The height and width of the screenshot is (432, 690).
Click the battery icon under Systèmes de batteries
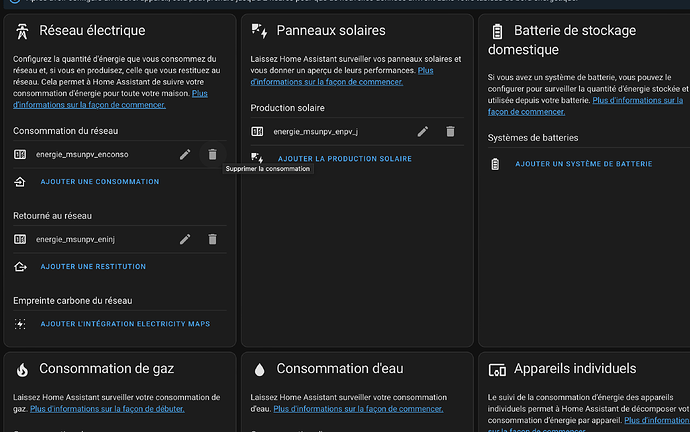tap(494, 164)
